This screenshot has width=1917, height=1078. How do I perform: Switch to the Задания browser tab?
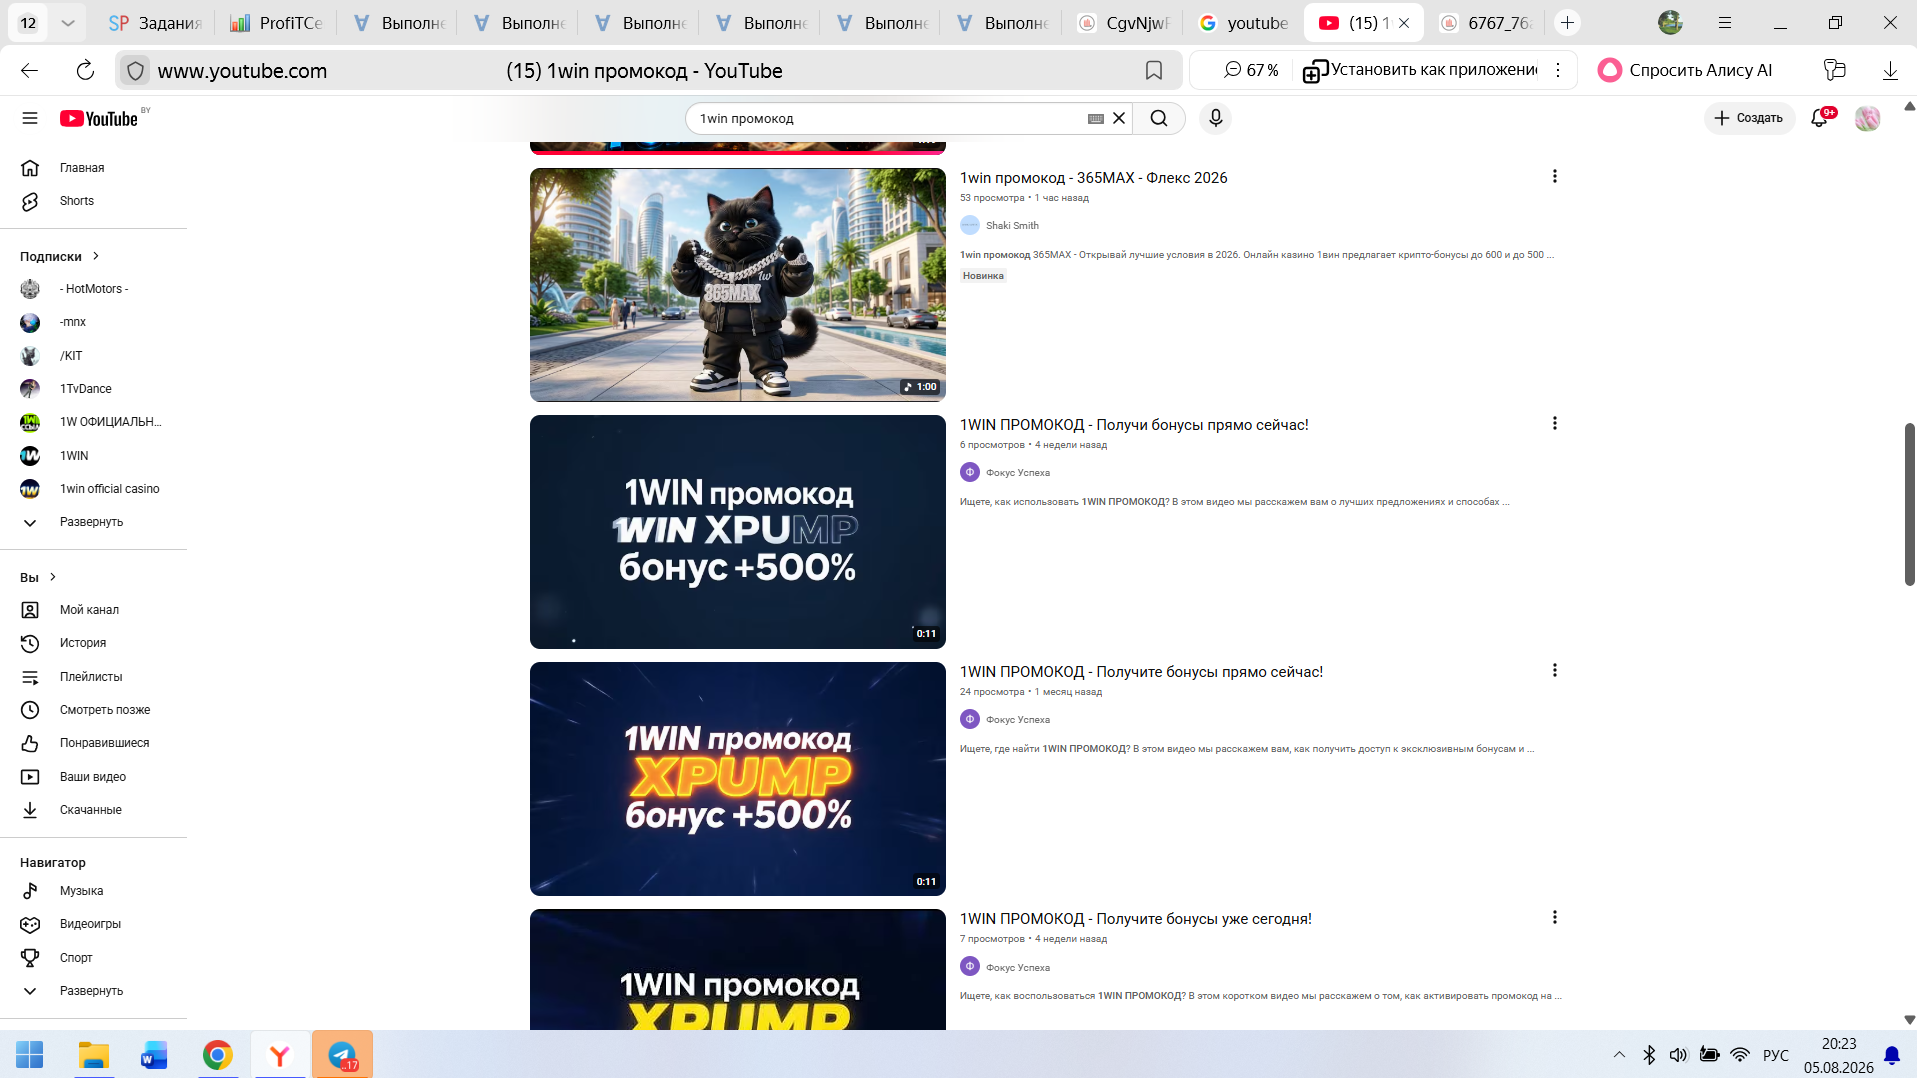pyautogui.click(x=156, y=23)
